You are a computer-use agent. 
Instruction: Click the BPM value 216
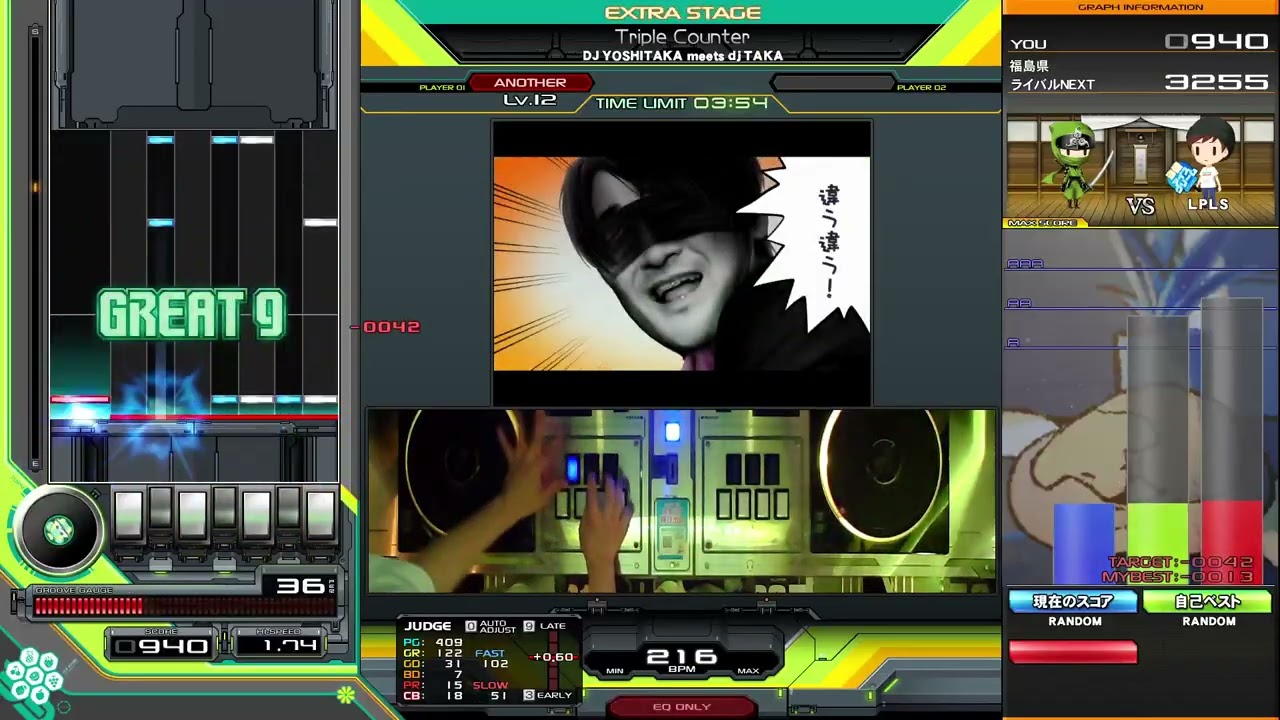[681, 656]
